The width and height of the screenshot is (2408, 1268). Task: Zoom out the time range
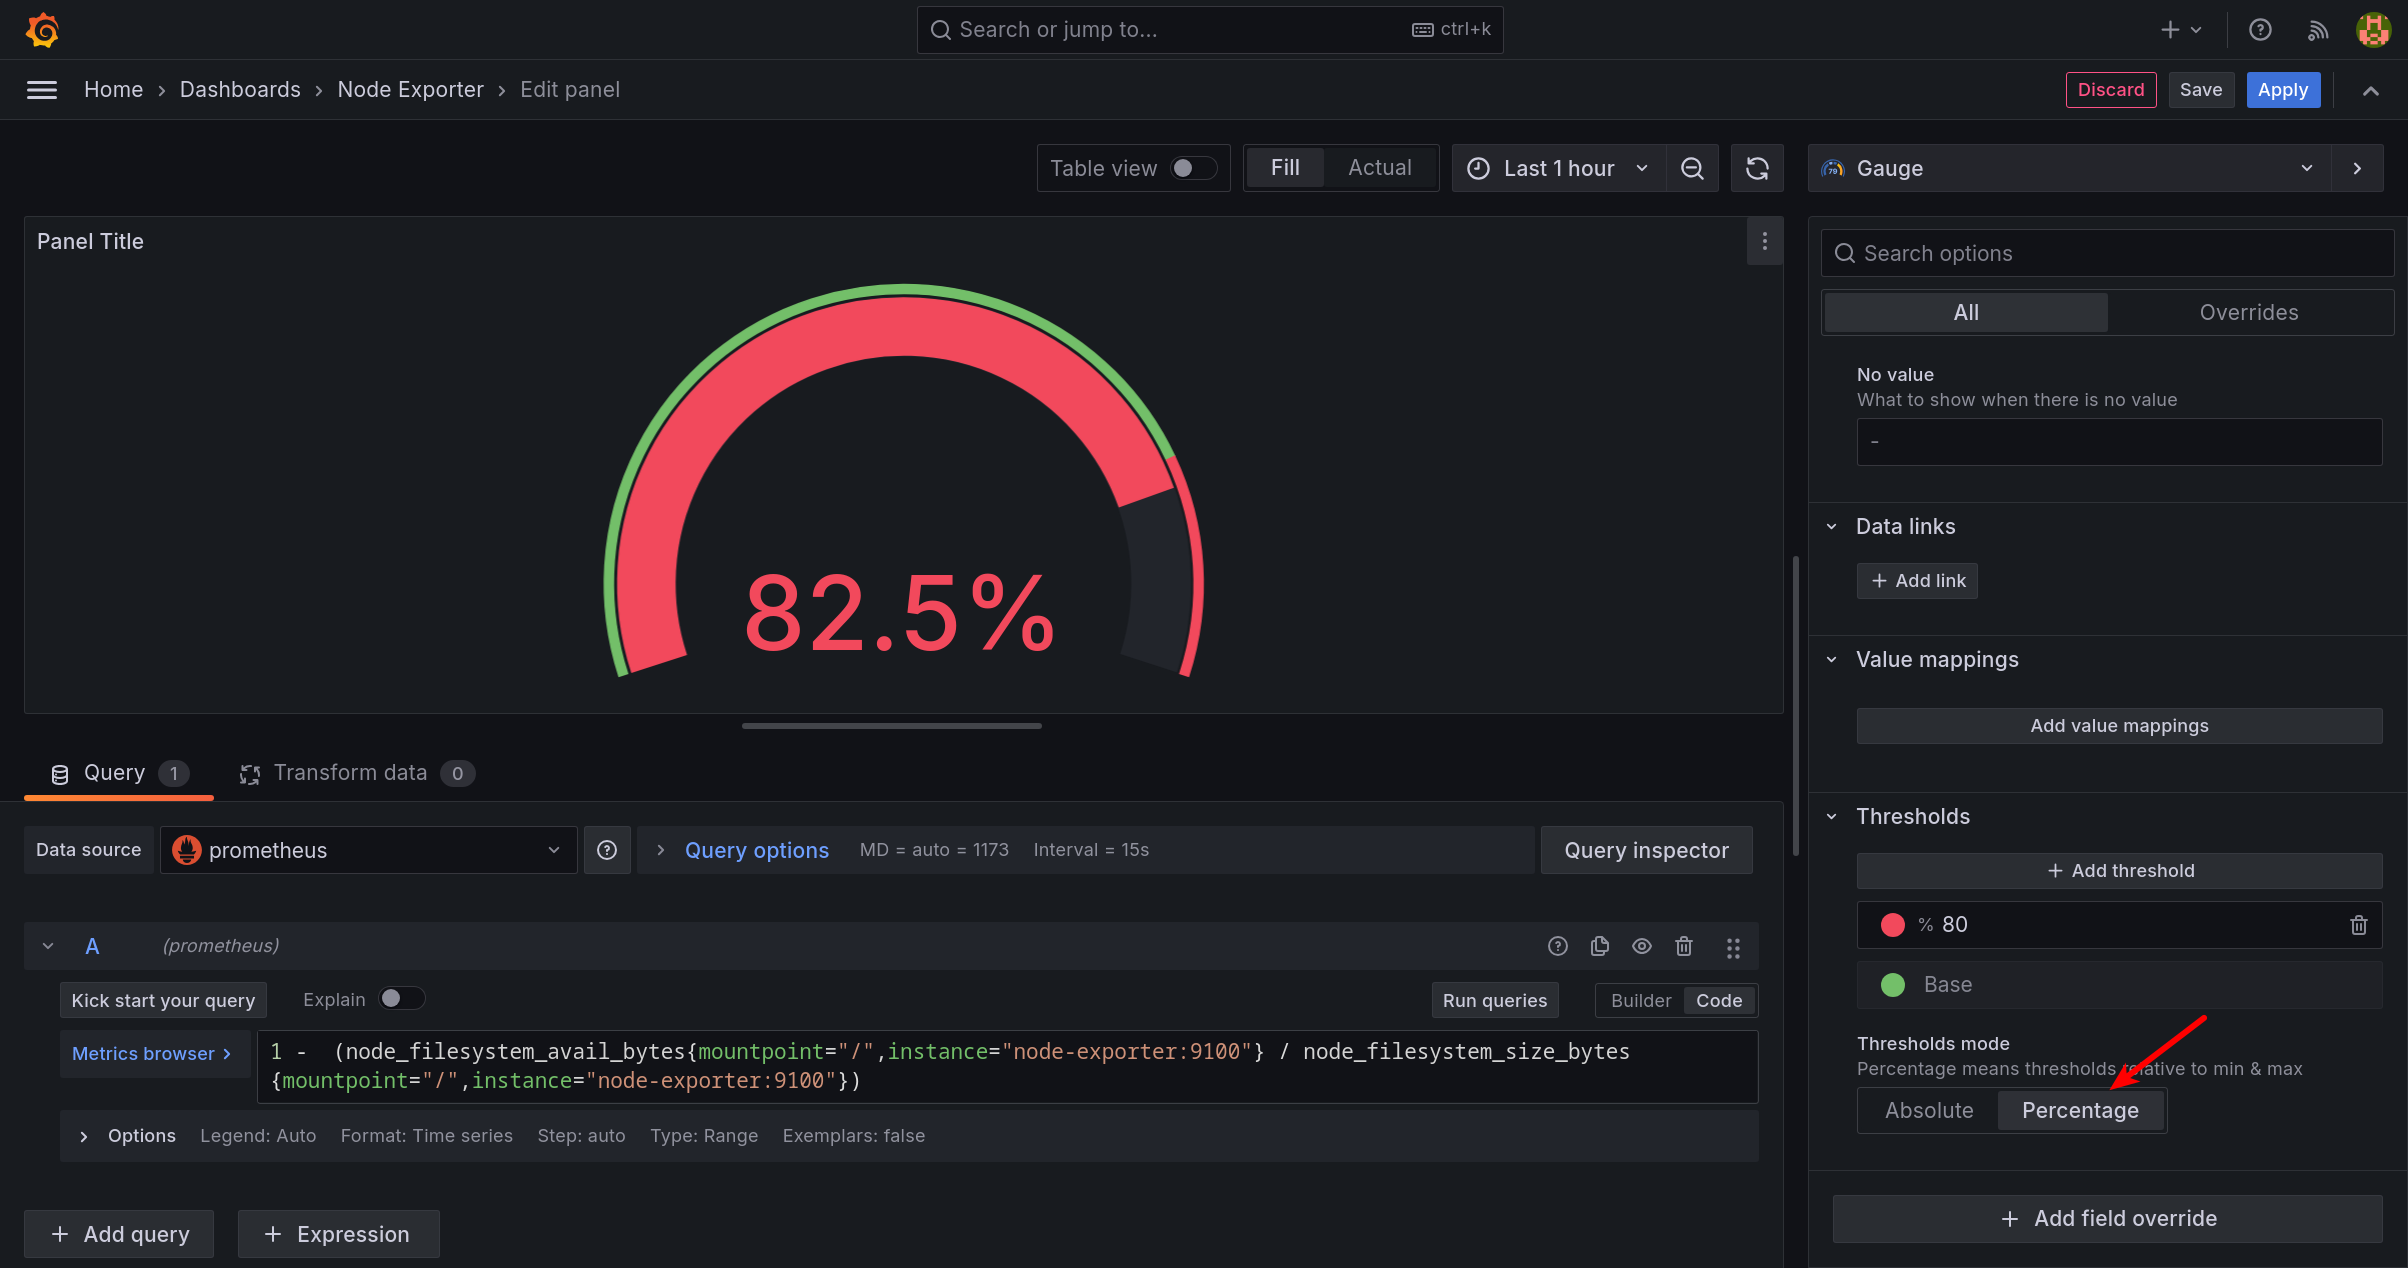click(1692, 168)
